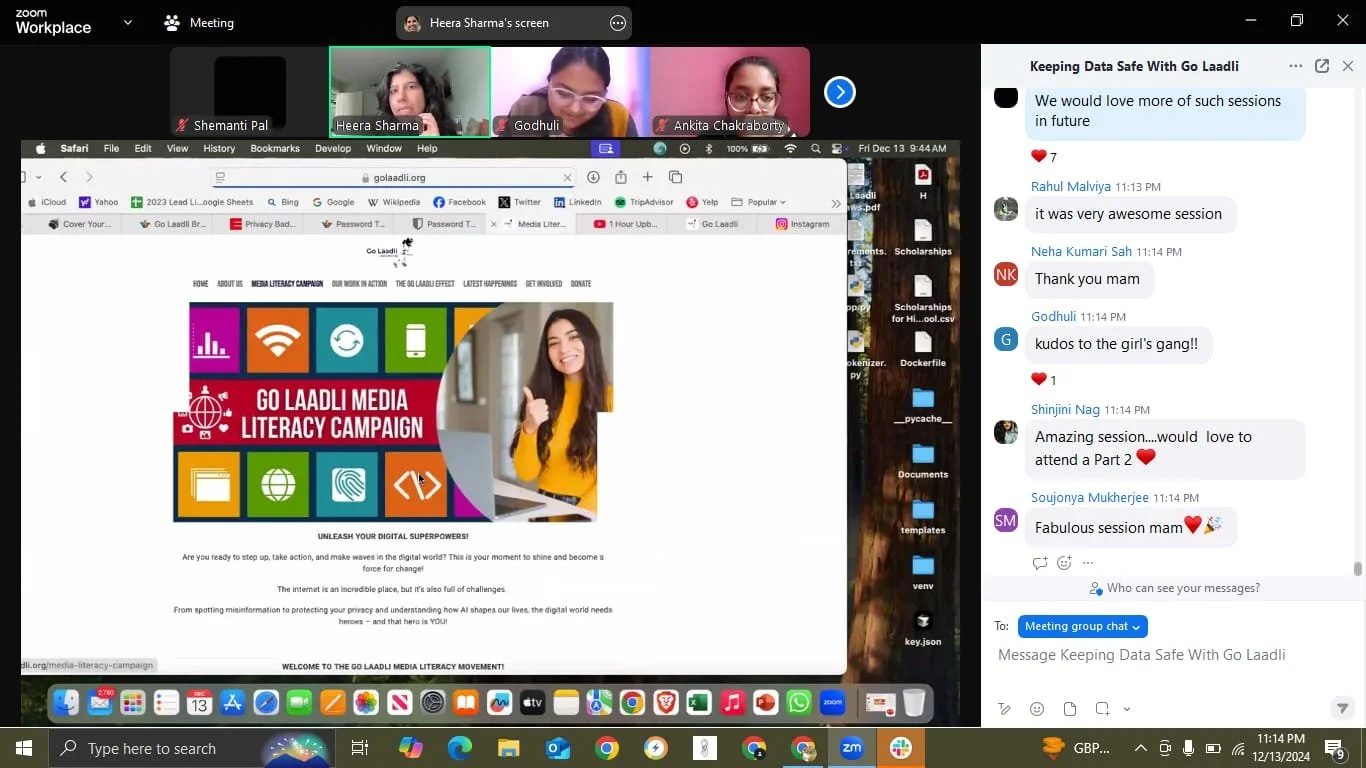Screen dimensions: 1366x768
Task: Open the Dockerfile on shared Mac desktop
Action: 923,348
